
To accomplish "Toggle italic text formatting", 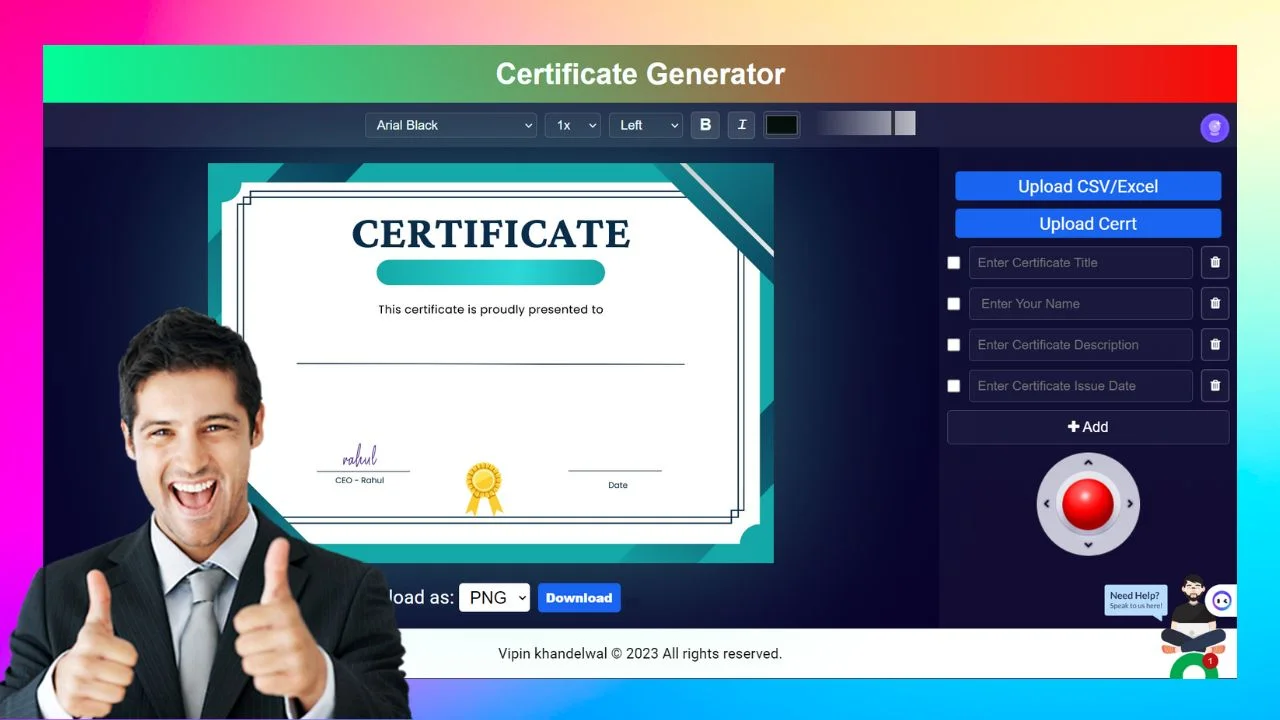I will point(742,125).
